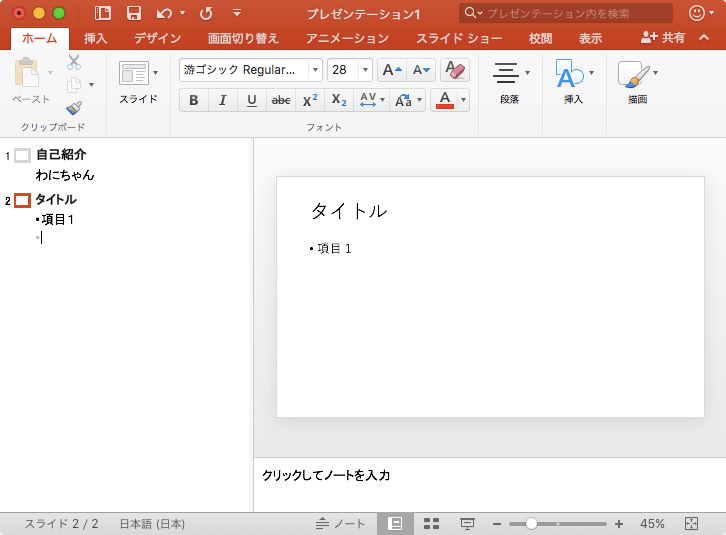Click the Format Painter brush icon
Screen dimensions: 726x535
tap(74, 107)
